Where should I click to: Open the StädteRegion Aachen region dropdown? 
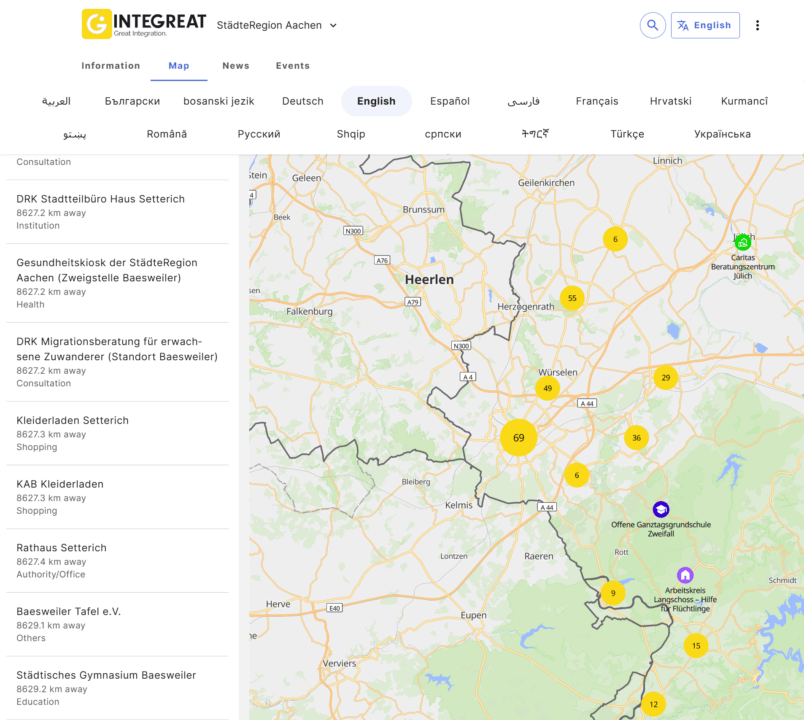[x=277, y=25]
